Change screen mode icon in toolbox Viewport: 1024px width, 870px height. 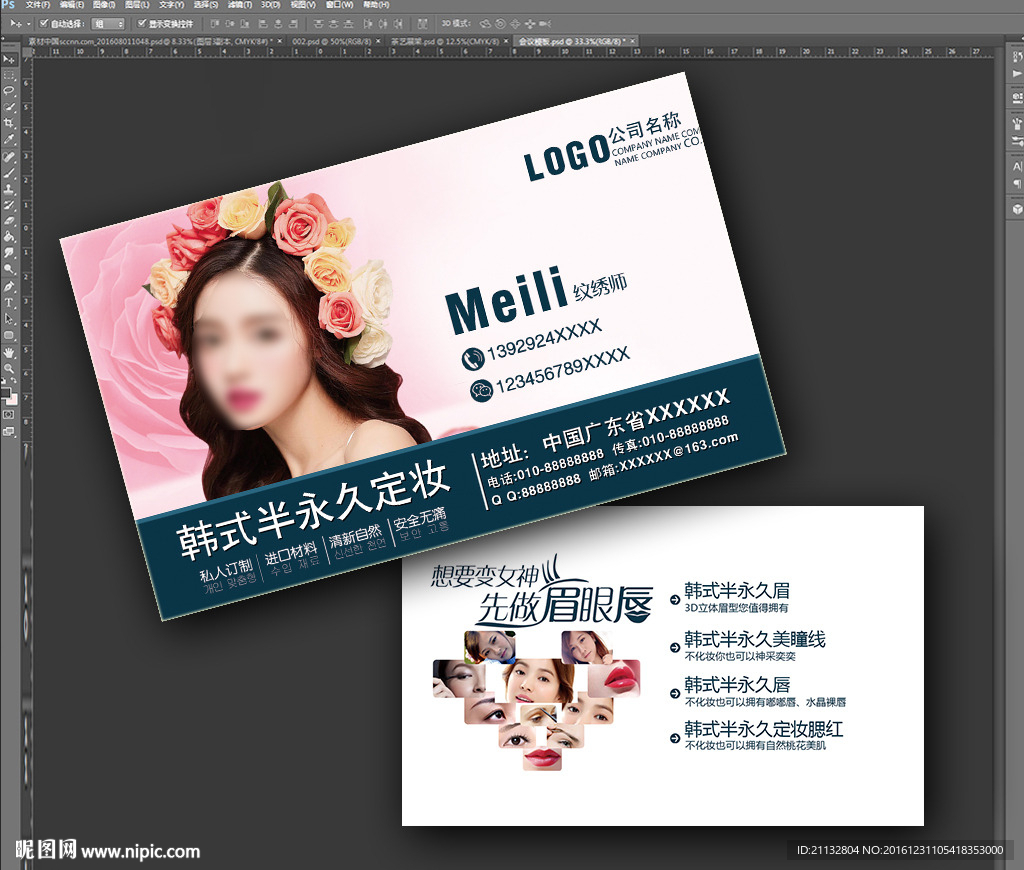8,431
